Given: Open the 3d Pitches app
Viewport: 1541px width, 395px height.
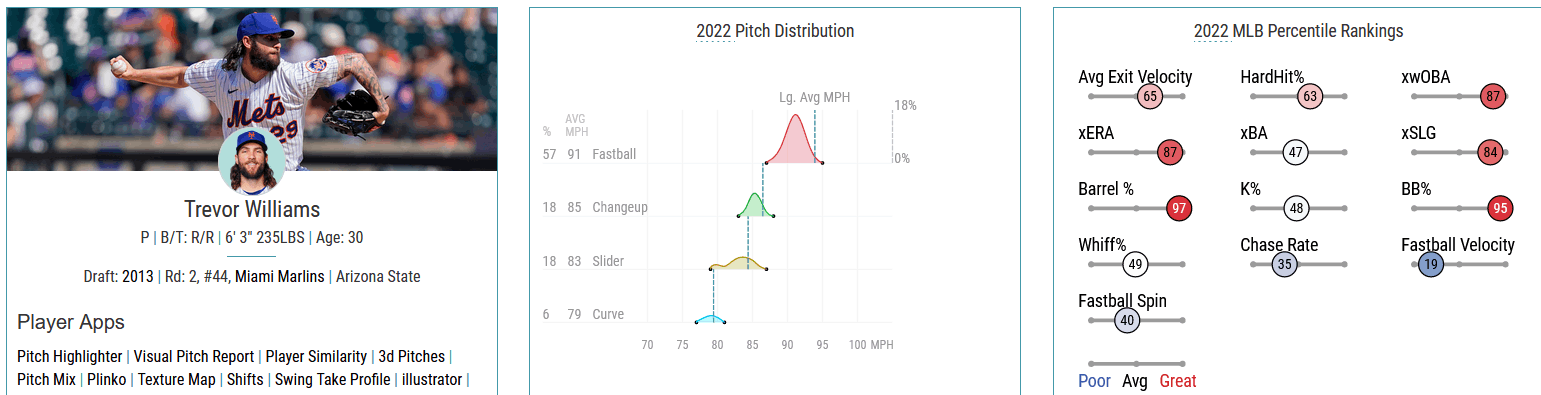Looking at the screenshot, I should (x=412, y=356).
